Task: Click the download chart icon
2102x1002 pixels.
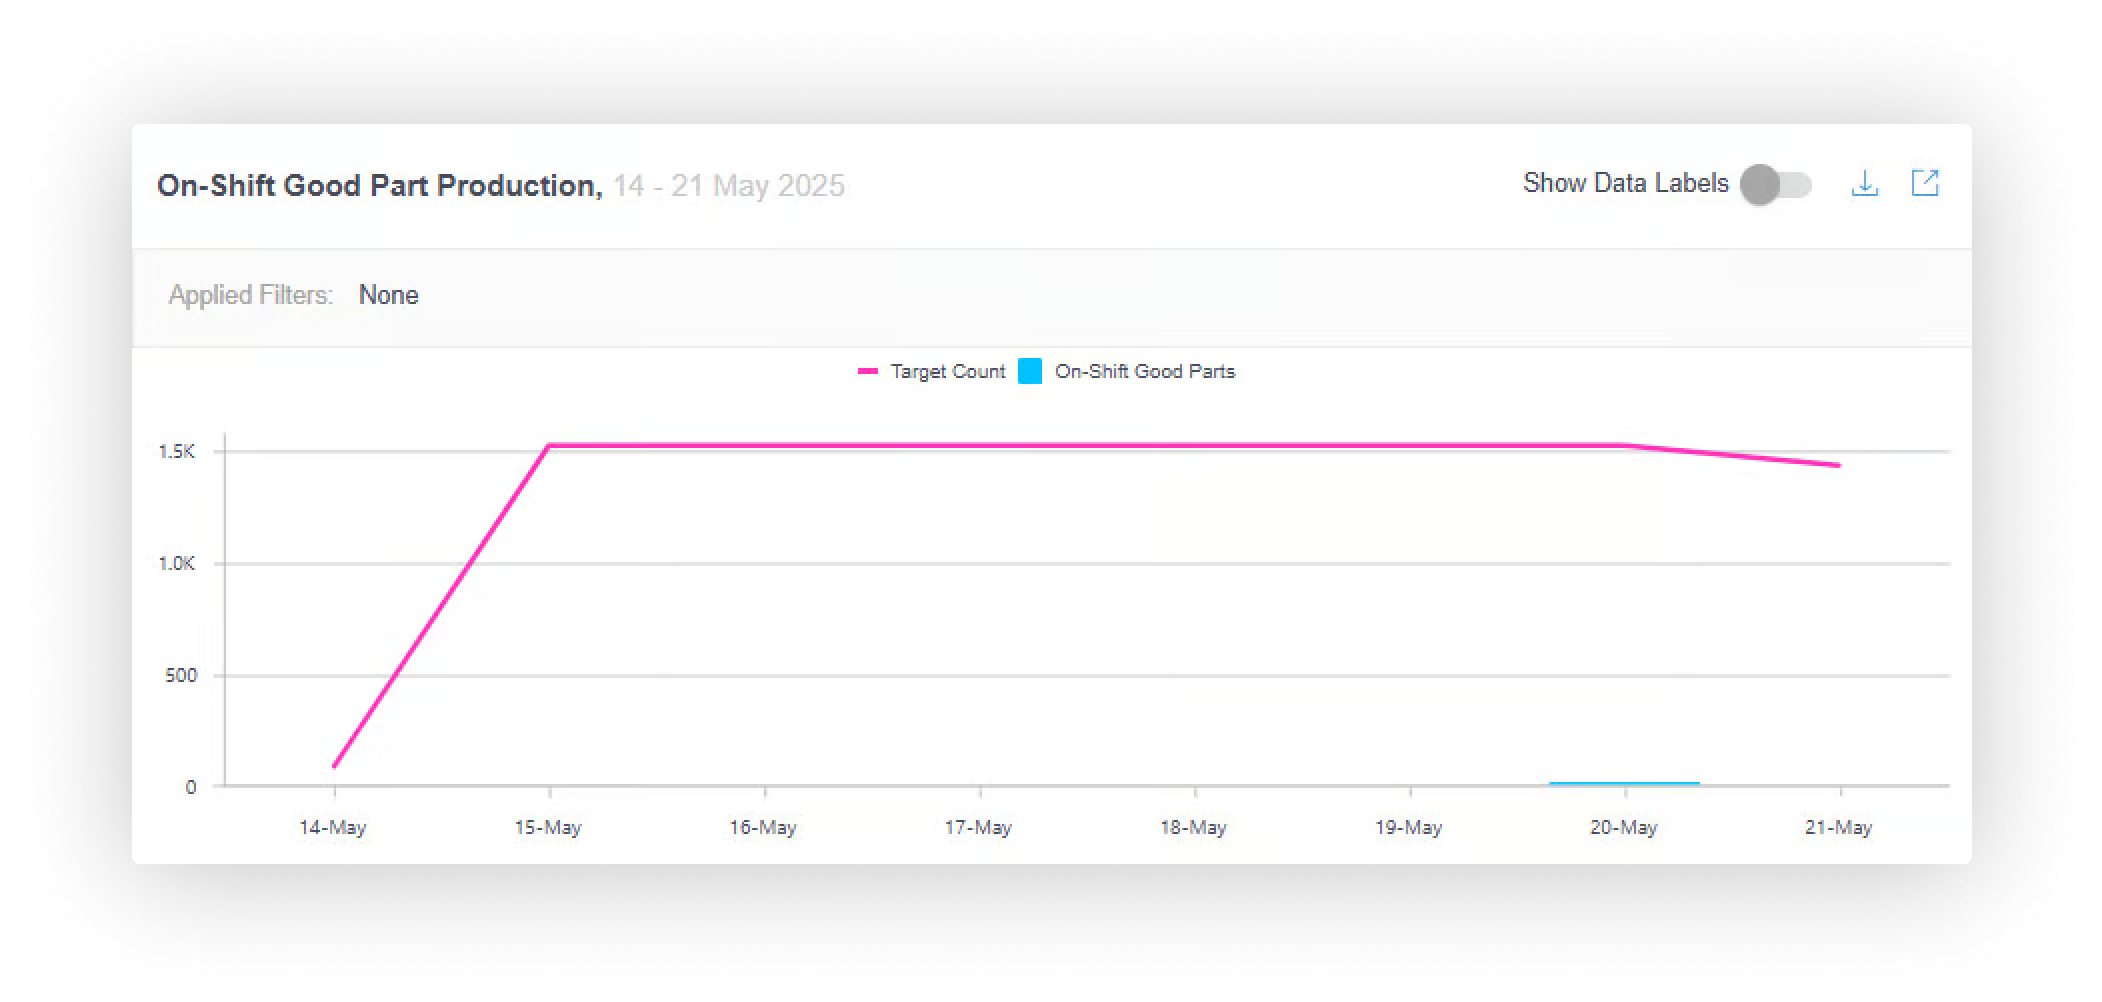Action: click(1864, 184)
